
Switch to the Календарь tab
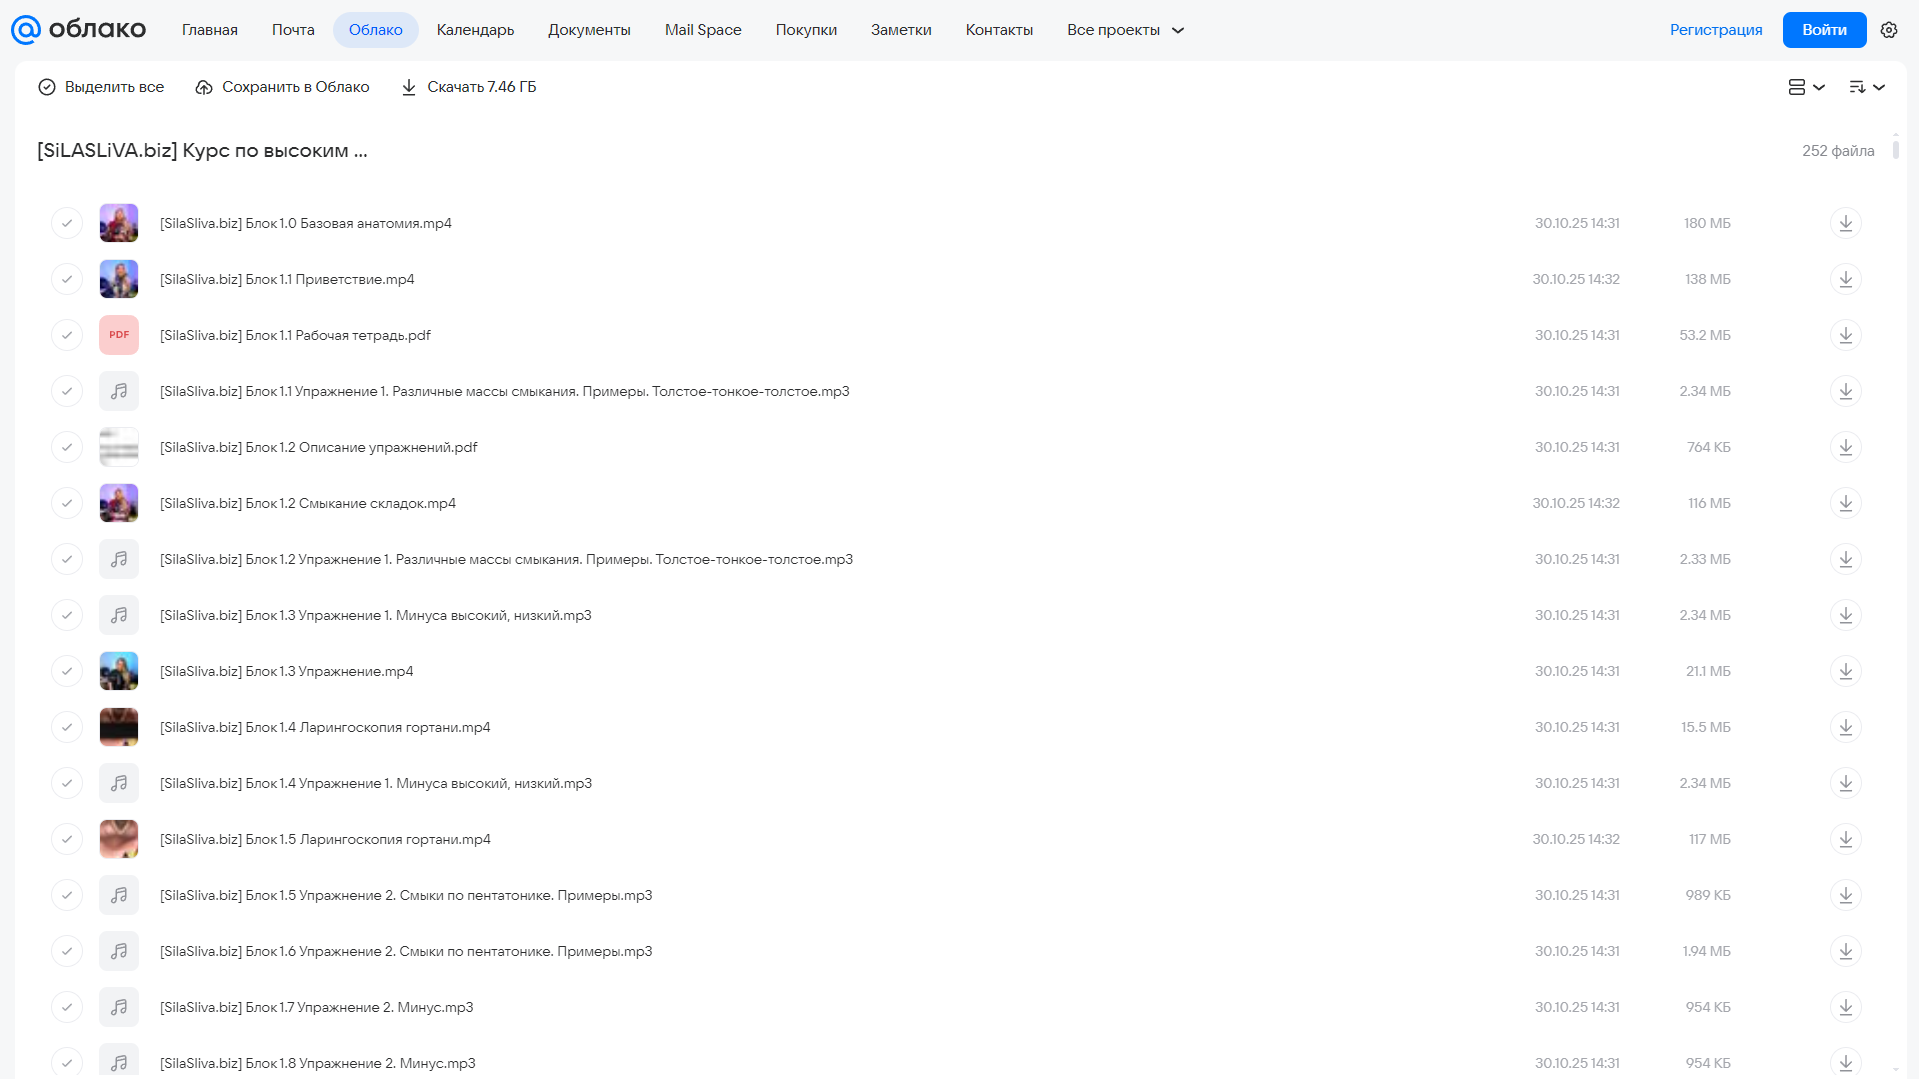coord(475,30)
